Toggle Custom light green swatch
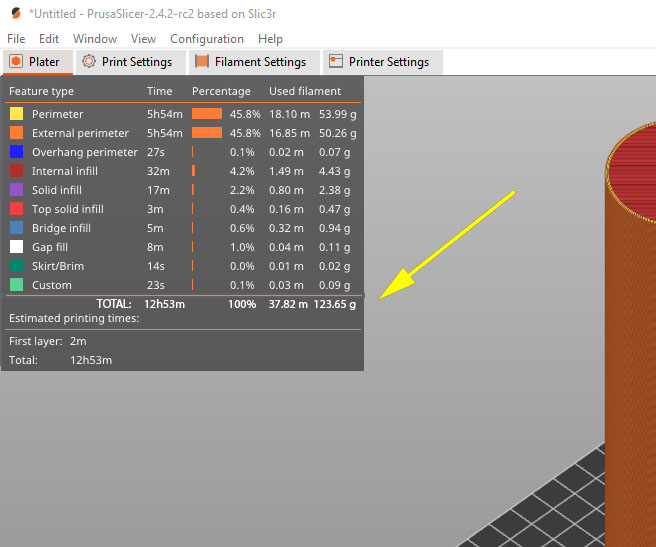The width and height of the screenshot is (656, 547). (16, 285)
